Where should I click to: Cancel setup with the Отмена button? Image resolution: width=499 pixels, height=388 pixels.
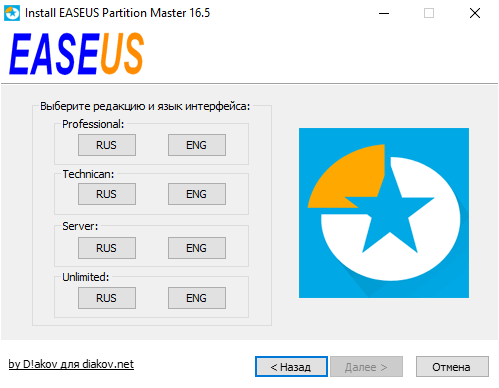click(452, 367)
